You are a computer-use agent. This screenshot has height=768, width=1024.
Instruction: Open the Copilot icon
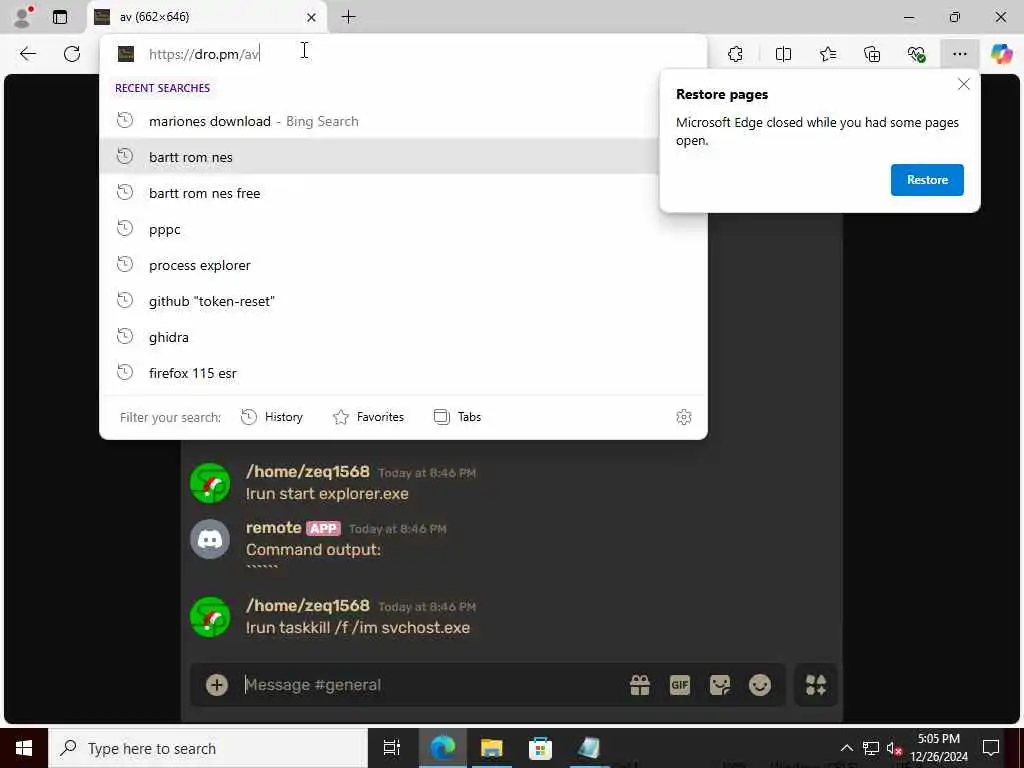click(x=1001, y=54)
